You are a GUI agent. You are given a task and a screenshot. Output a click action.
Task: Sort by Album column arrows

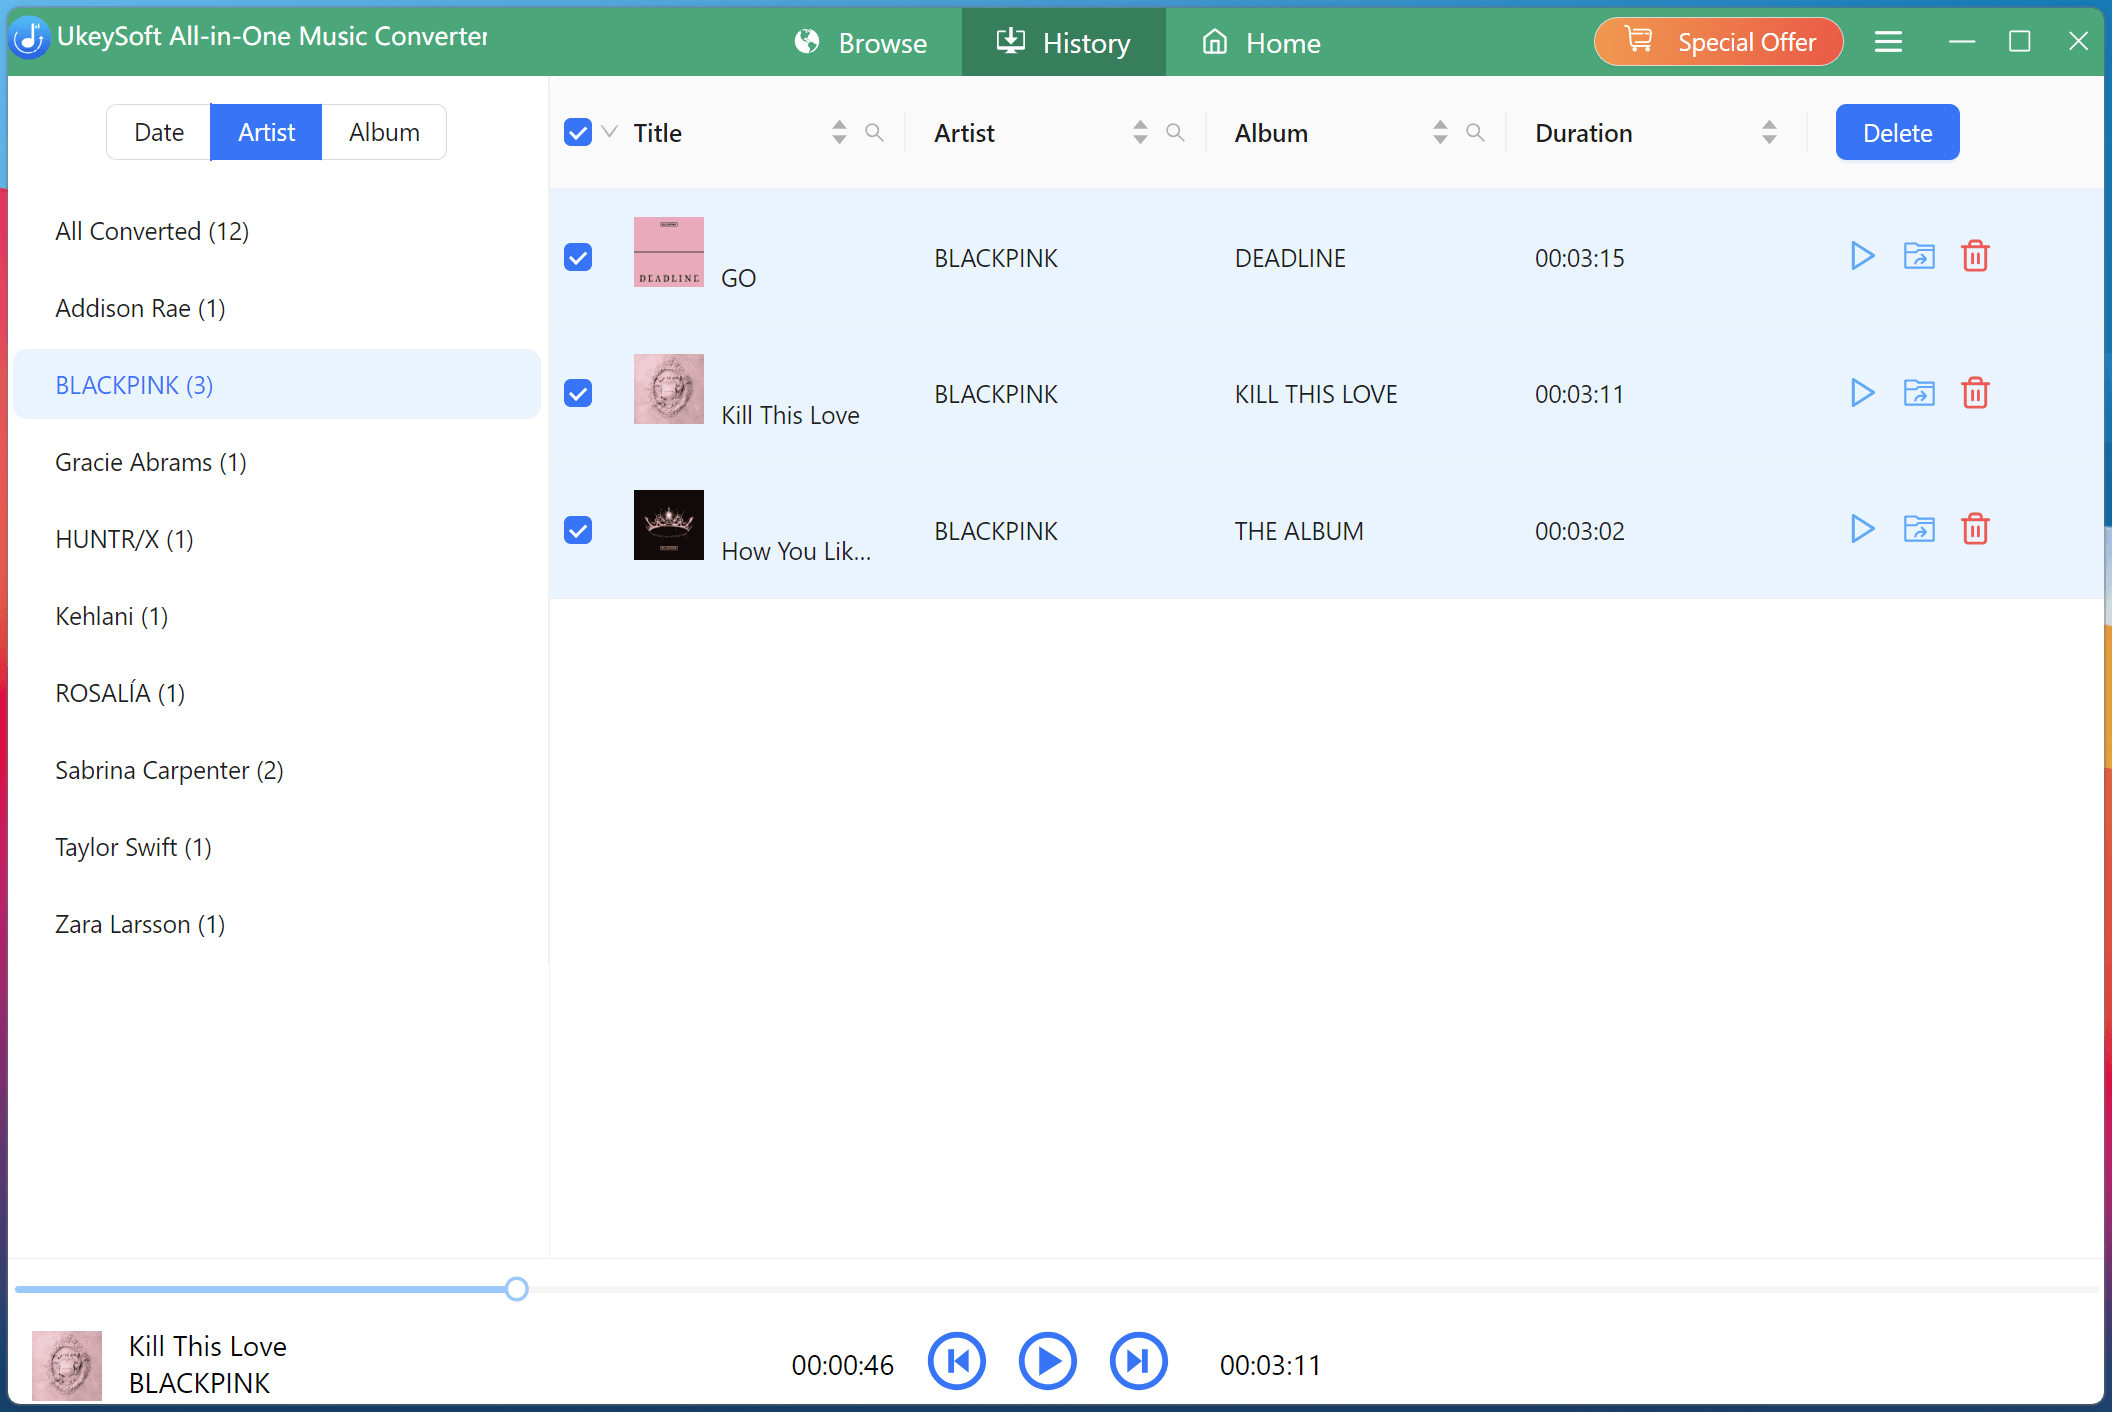[1440, 132]
